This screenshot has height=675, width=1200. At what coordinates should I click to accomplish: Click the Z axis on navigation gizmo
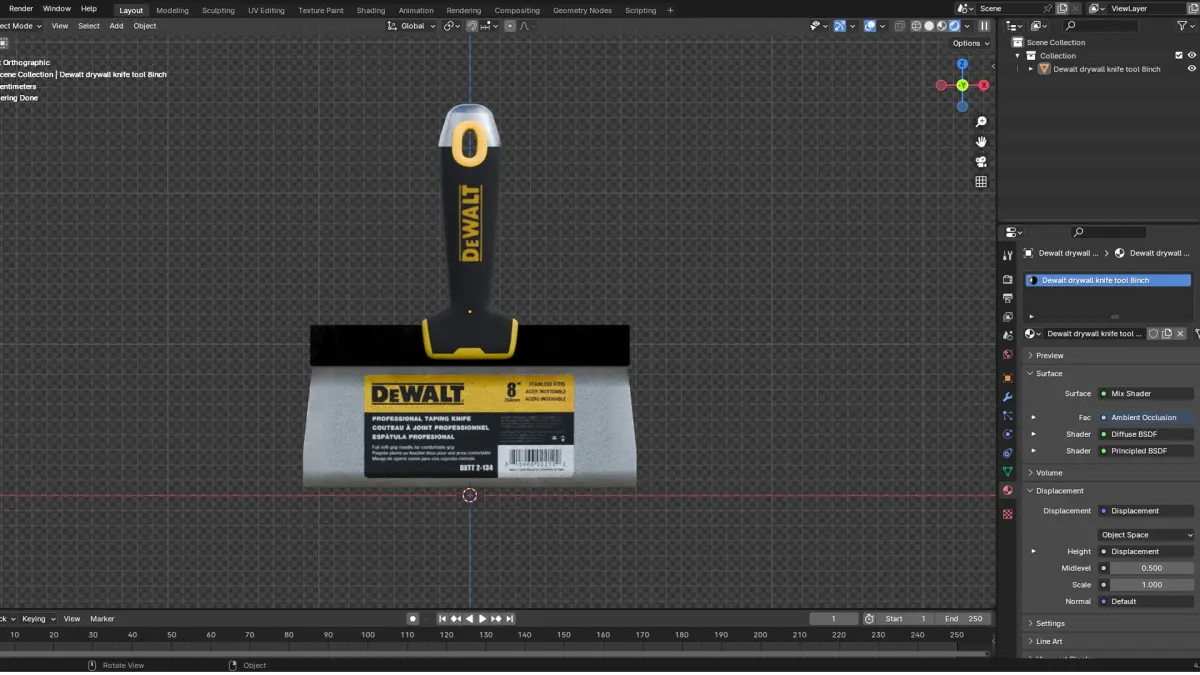[962, 64]
